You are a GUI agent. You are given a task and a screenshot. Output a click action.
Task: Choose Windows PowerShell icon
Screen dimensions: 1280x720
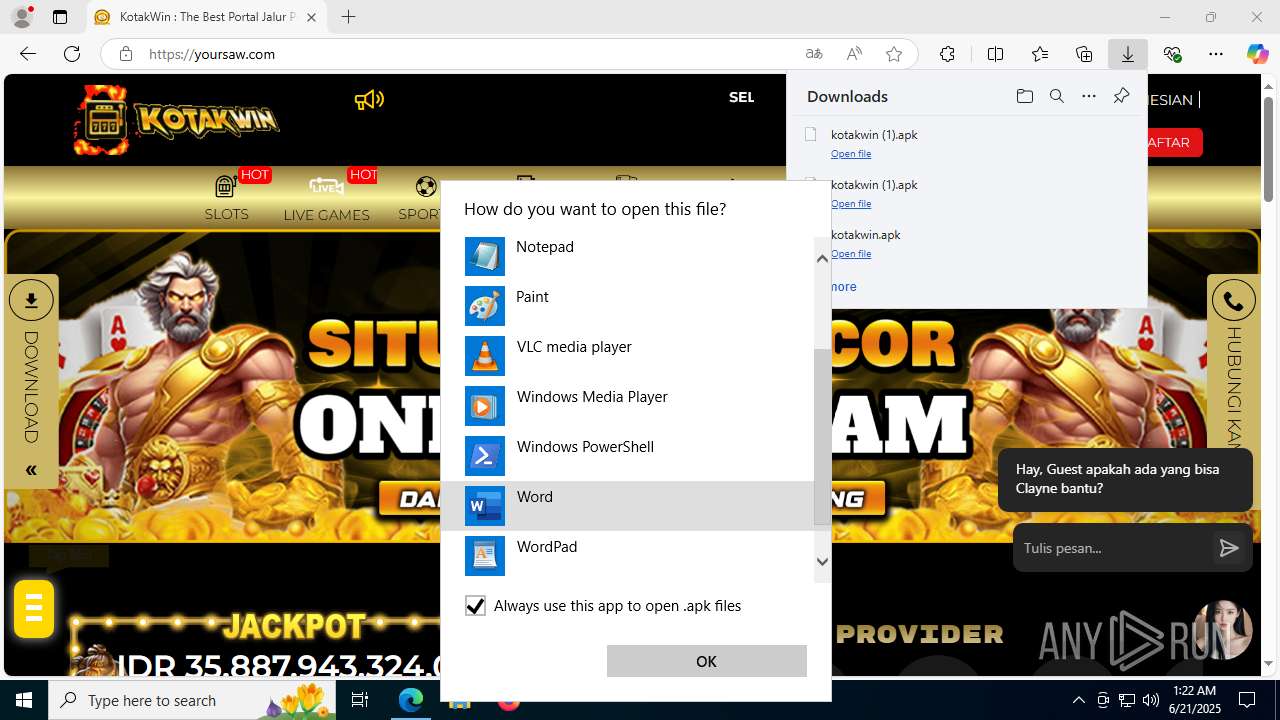(x=485, y=456)
